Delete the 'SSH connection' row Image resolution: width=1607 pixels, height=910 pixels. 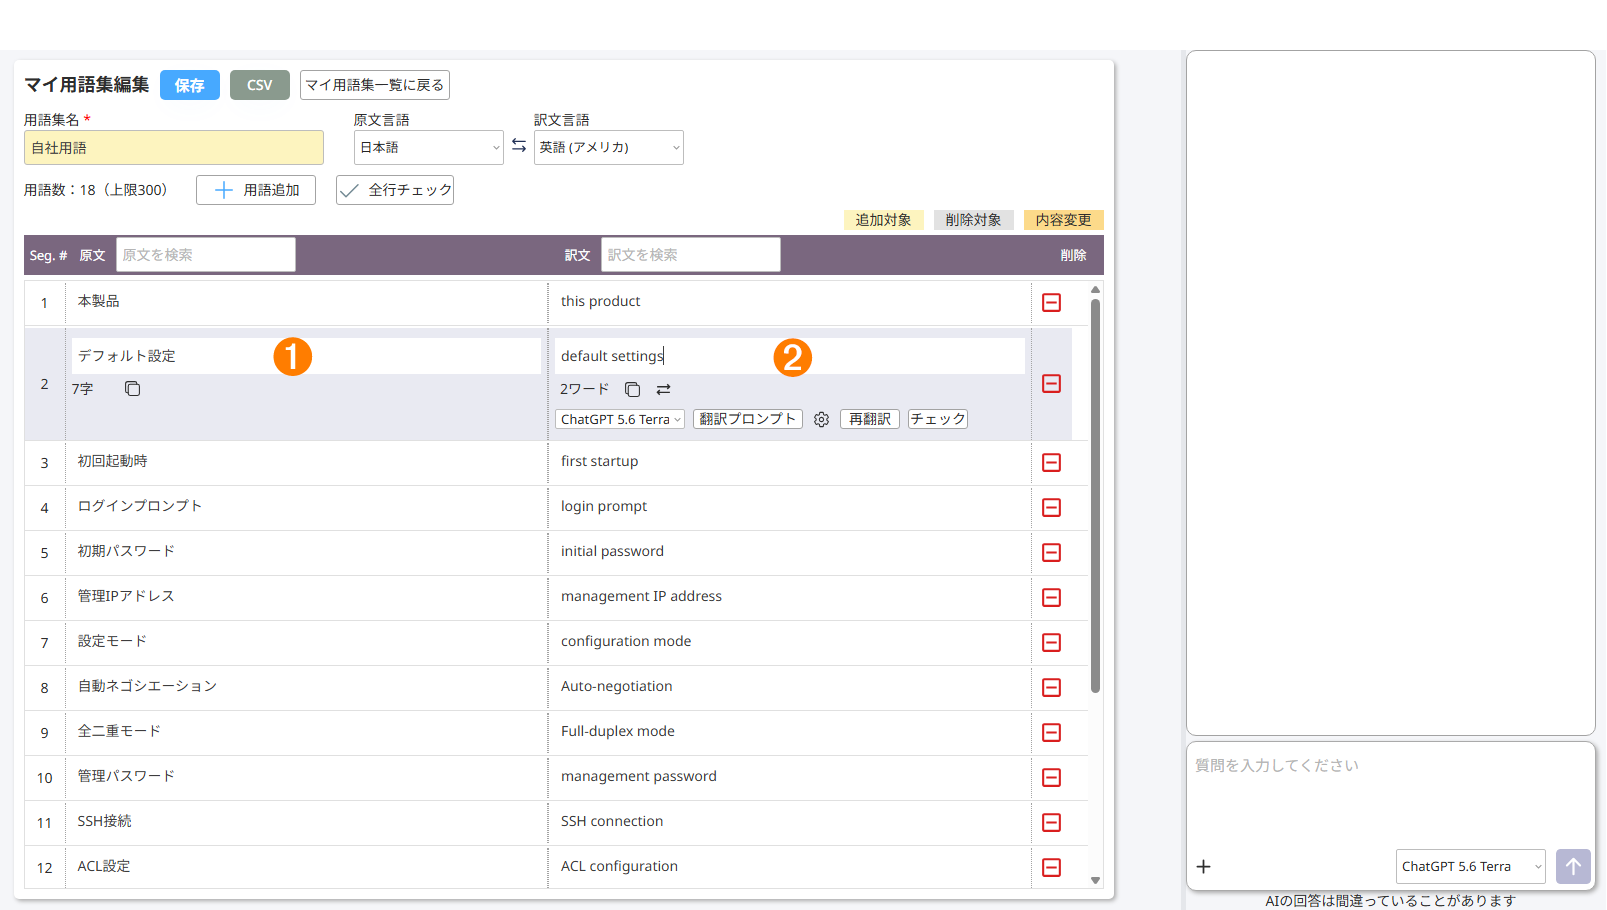[1051, 822]
